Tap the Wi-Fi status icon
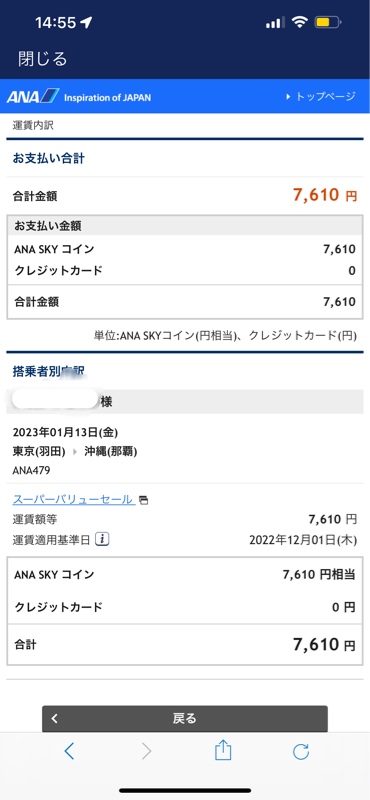The image size is (370, 800). point(300,22)
